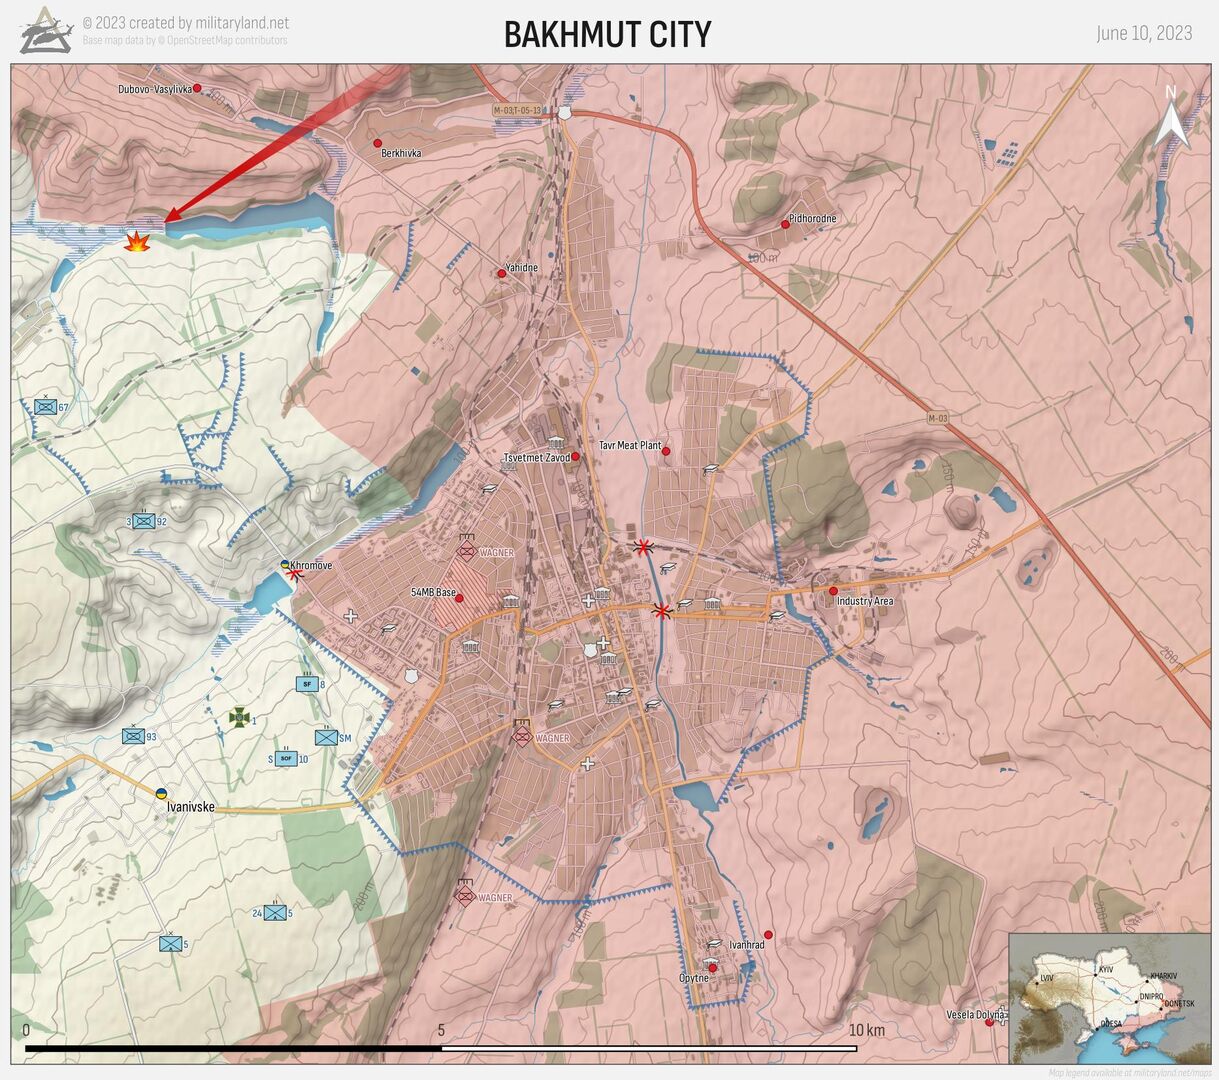Viewport: 1219px width, 1080px height.
Task: Open the Ukraine overview inset map
Action: [1109, 997]
